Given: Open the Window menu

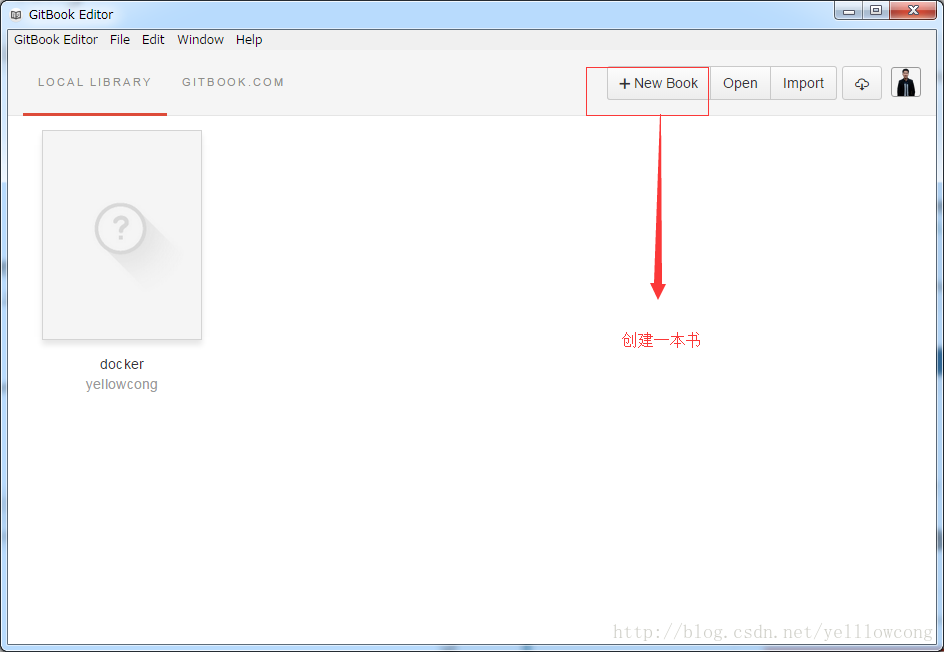Looking at the screenshot, I should [200, 40].
